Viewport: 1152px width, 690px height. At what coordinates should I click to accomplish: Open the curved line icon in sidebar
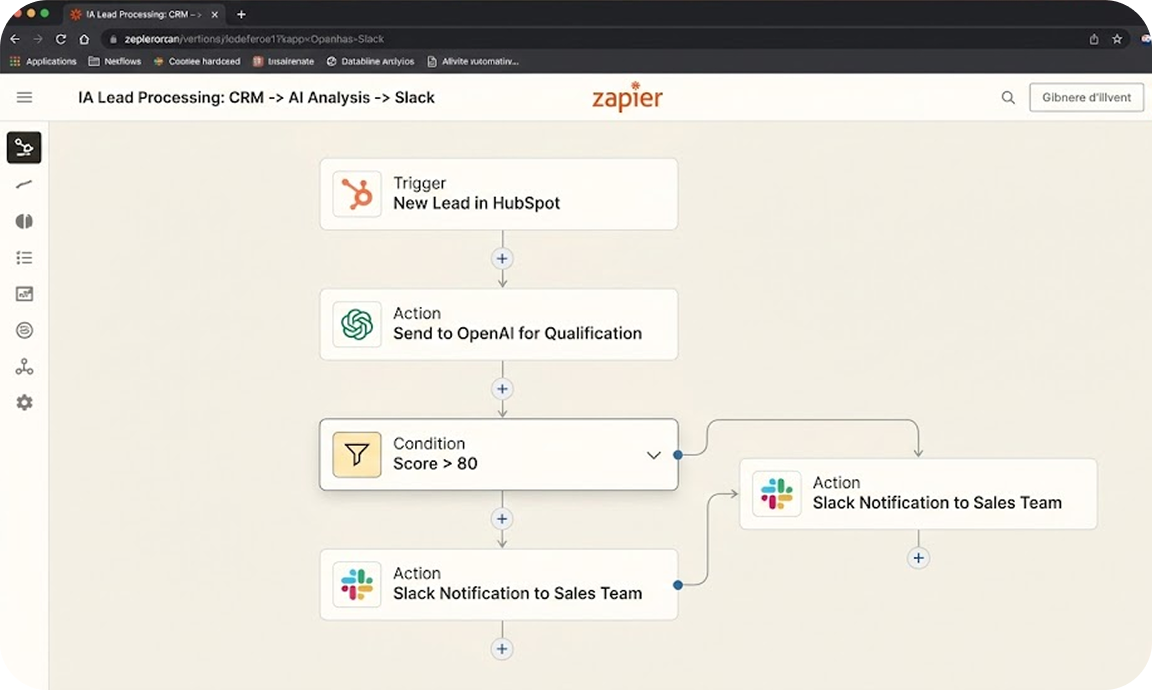[x=24, y=184]
